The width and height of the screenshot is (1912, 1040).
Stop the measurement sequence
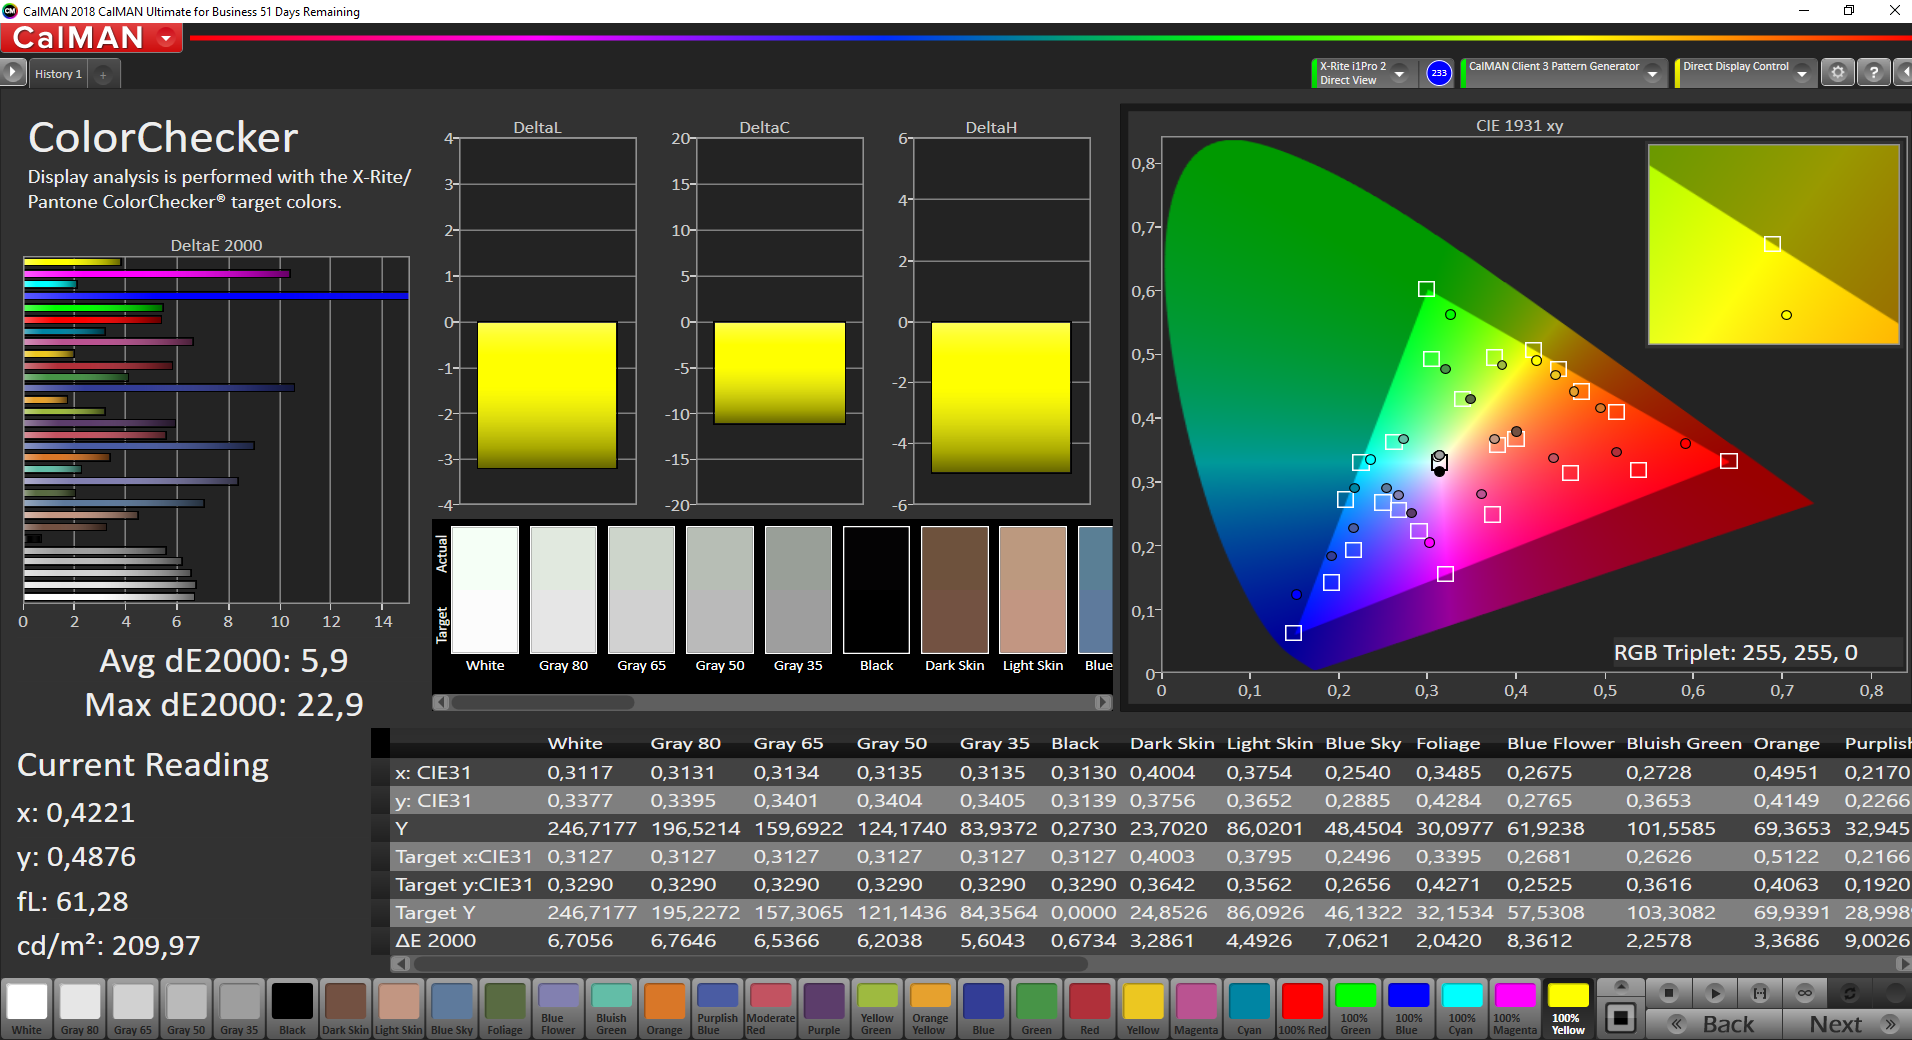(x=1668, y=993)
